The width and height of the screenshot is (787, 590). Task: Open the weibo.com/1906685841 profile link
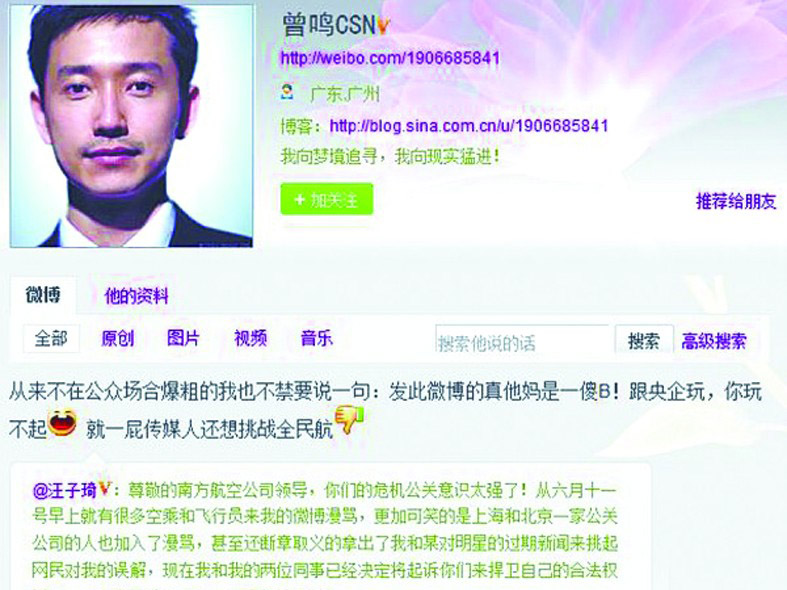[x=390, y=58]
